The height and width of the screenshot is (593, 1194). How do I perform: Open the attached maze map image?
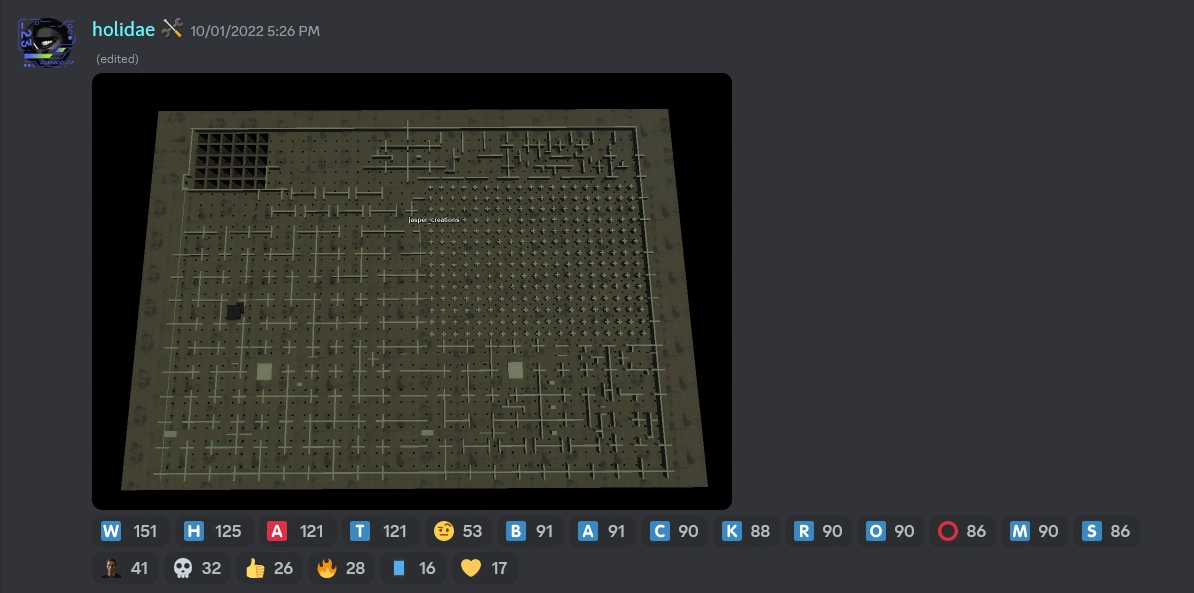[x=412, y=292]
